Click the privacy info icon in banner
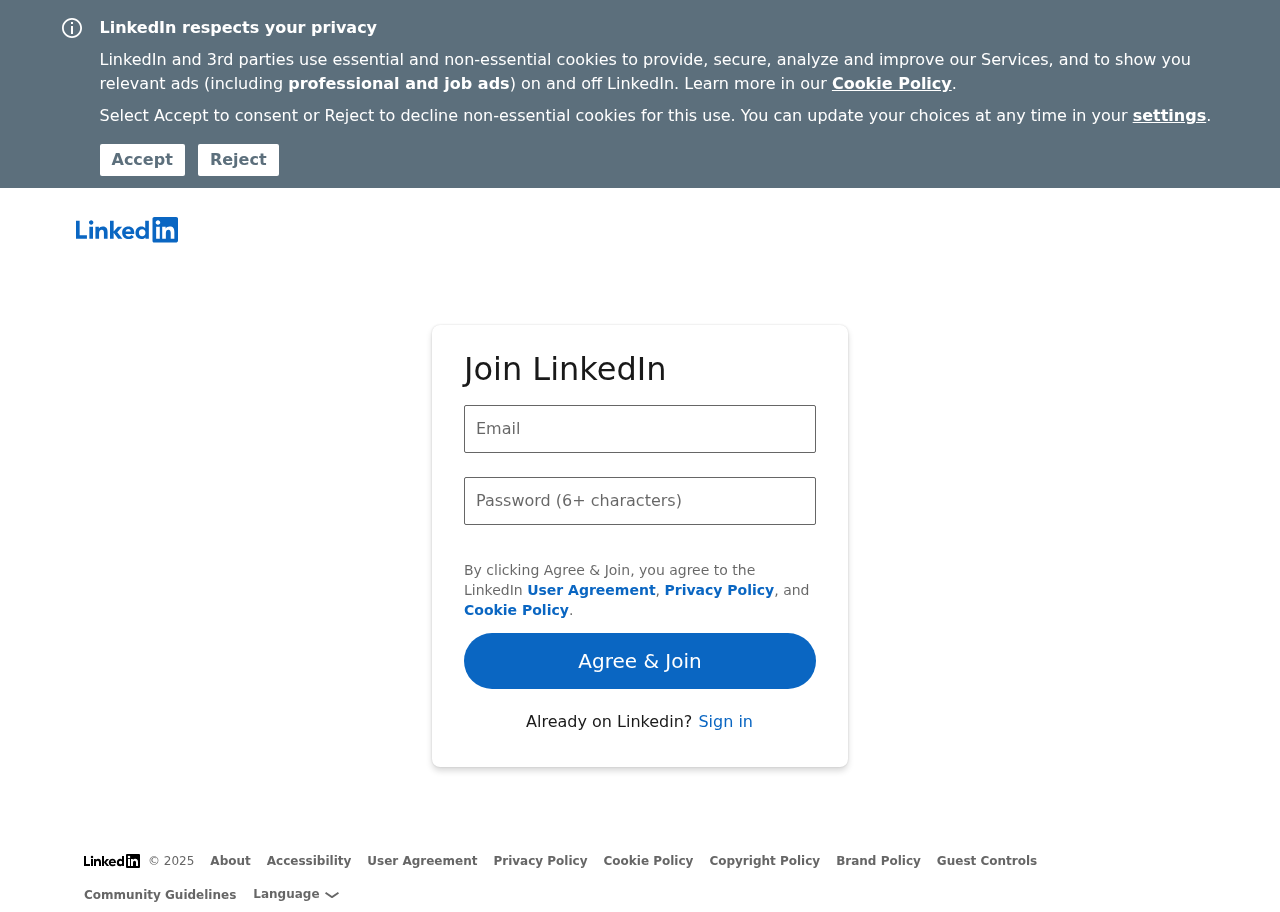 tap(72, 28)
